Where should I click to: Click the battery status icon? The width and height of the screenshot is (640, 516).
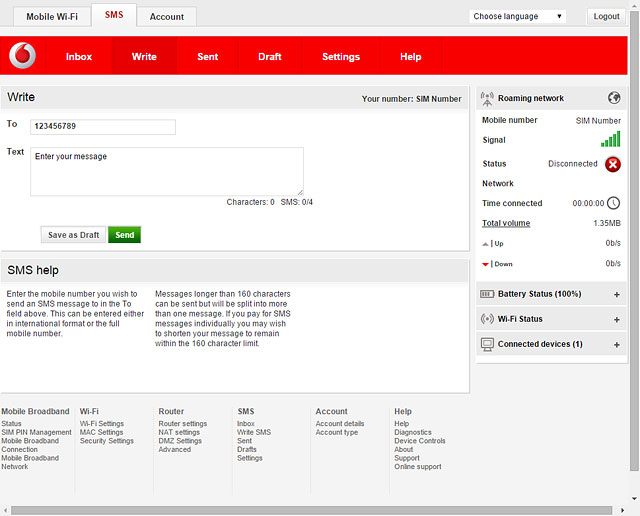pos(487,294)
